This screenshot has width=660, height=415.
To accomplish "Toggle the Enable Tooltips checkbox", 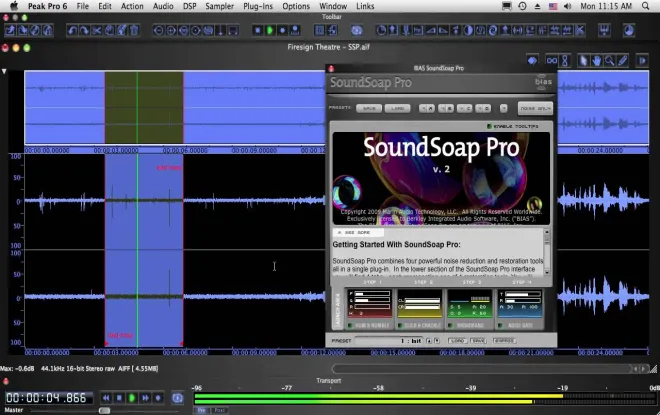I will coord(489,126).
